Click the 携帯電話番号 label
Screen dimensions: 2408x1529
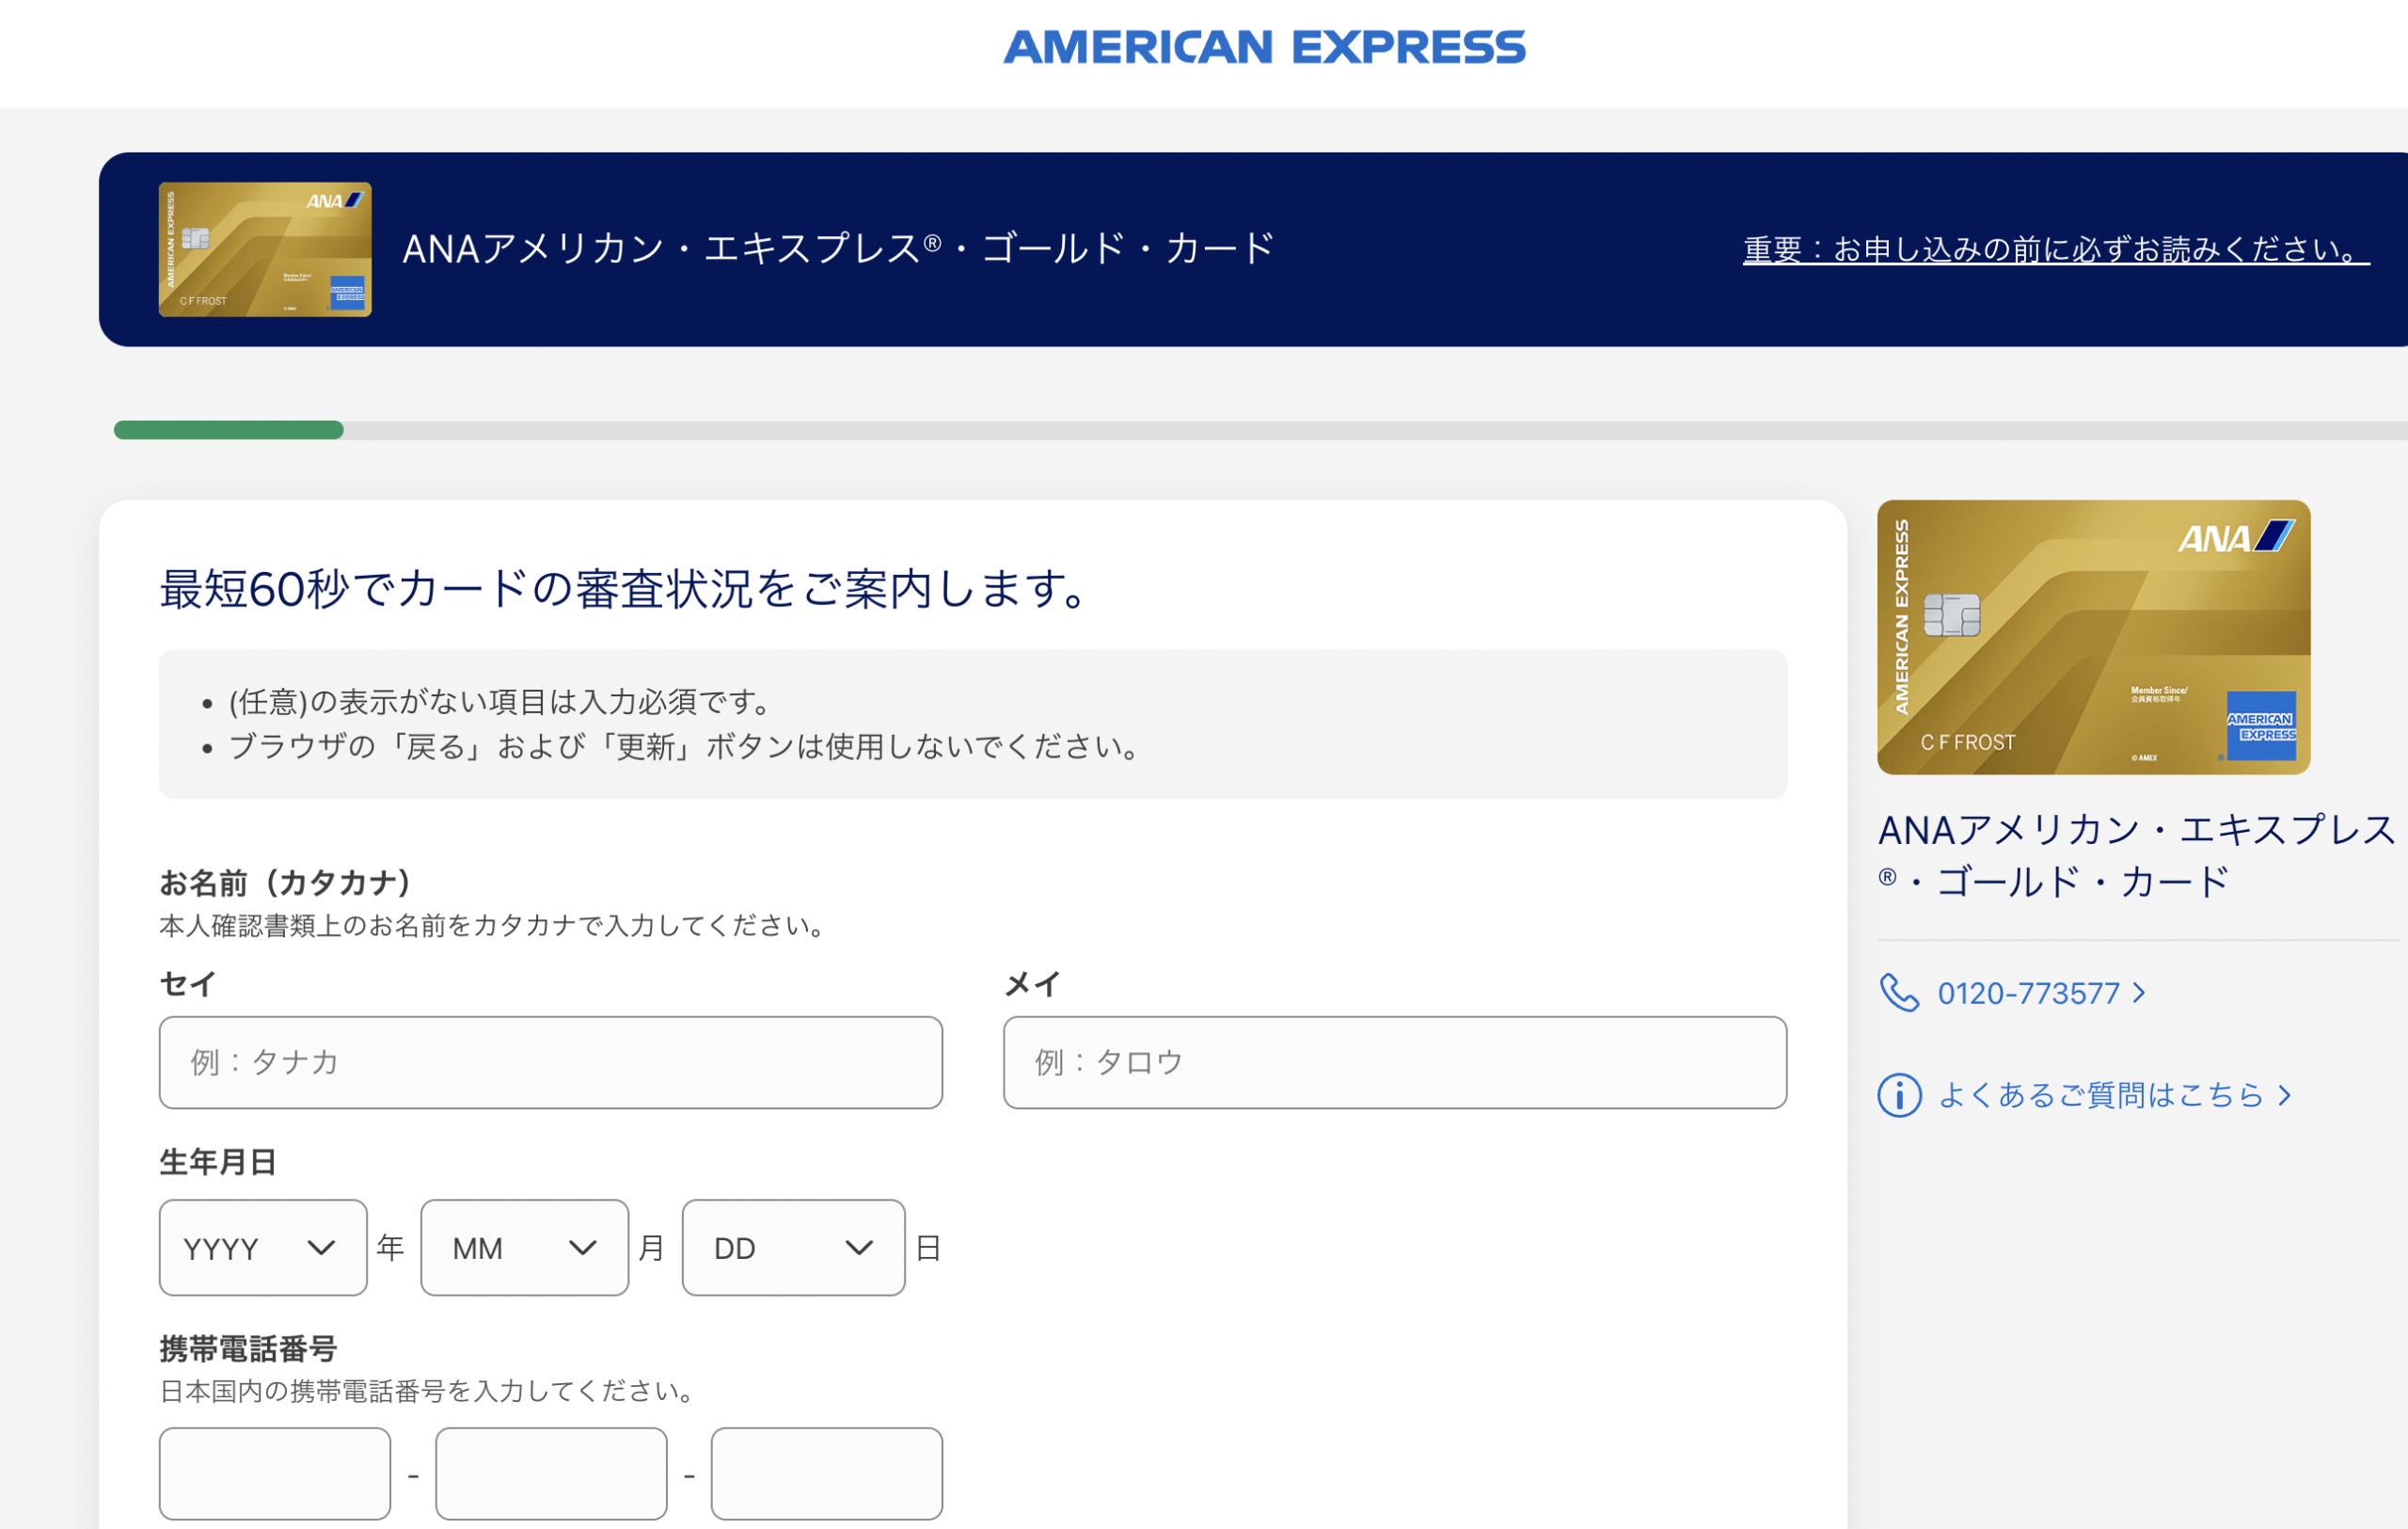[x=248, y=1349]
